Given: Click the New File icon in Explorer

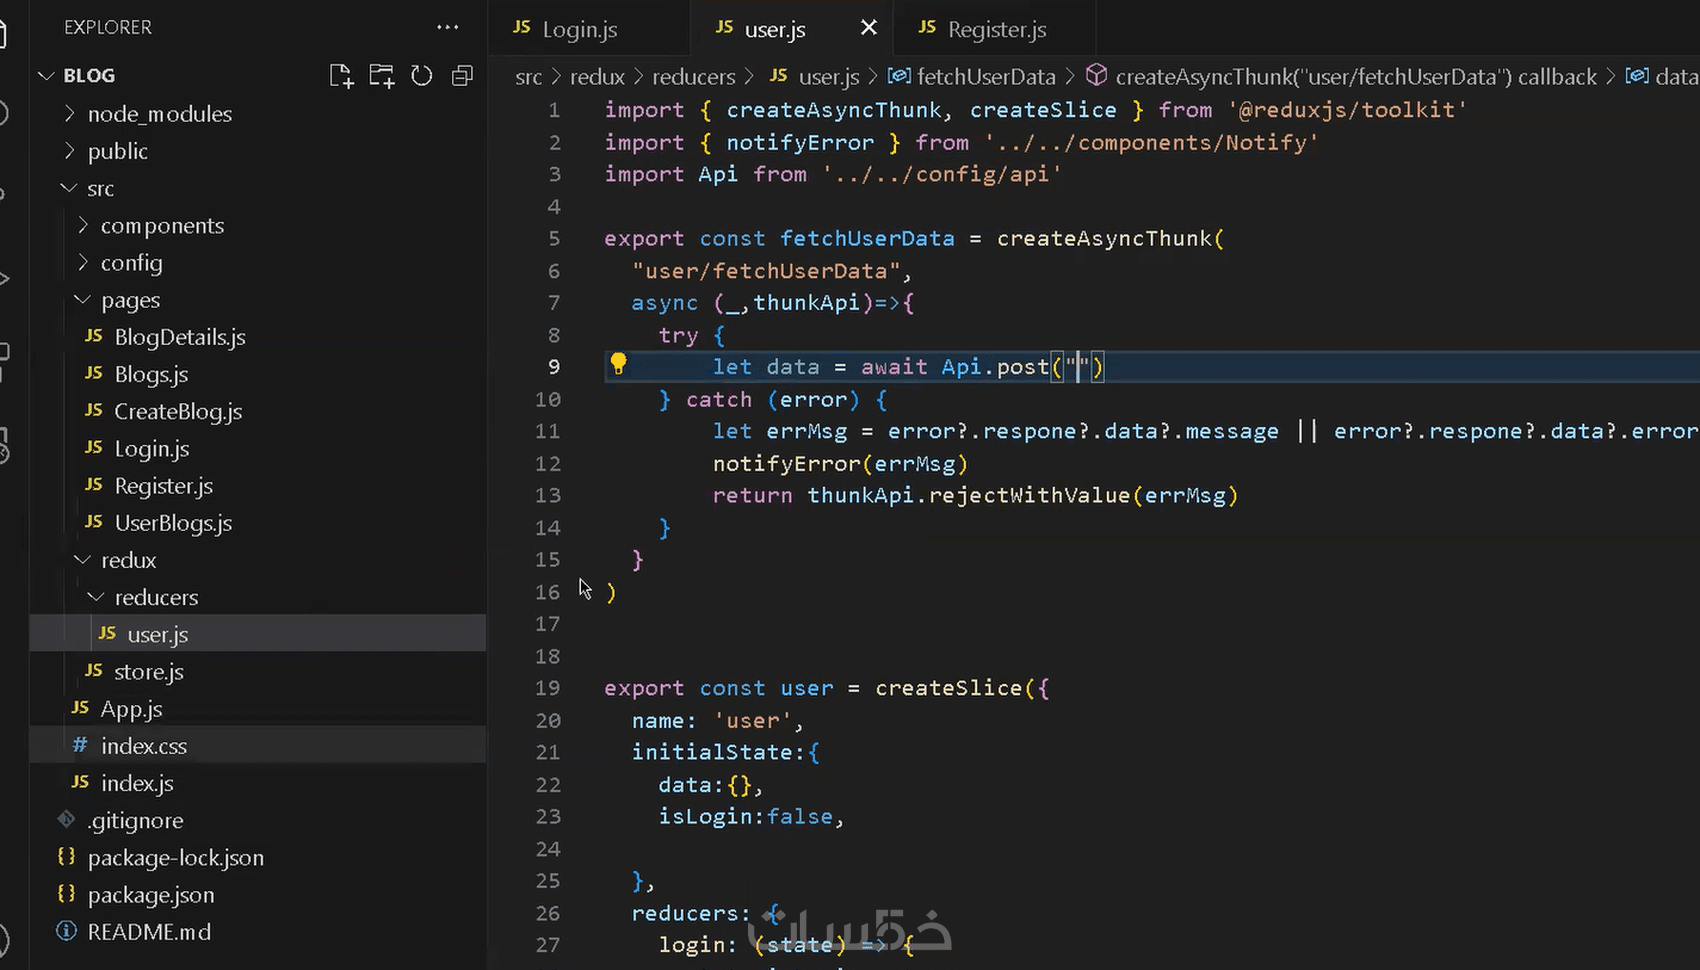Looking at the screenshot, I should tap(341, 76).
